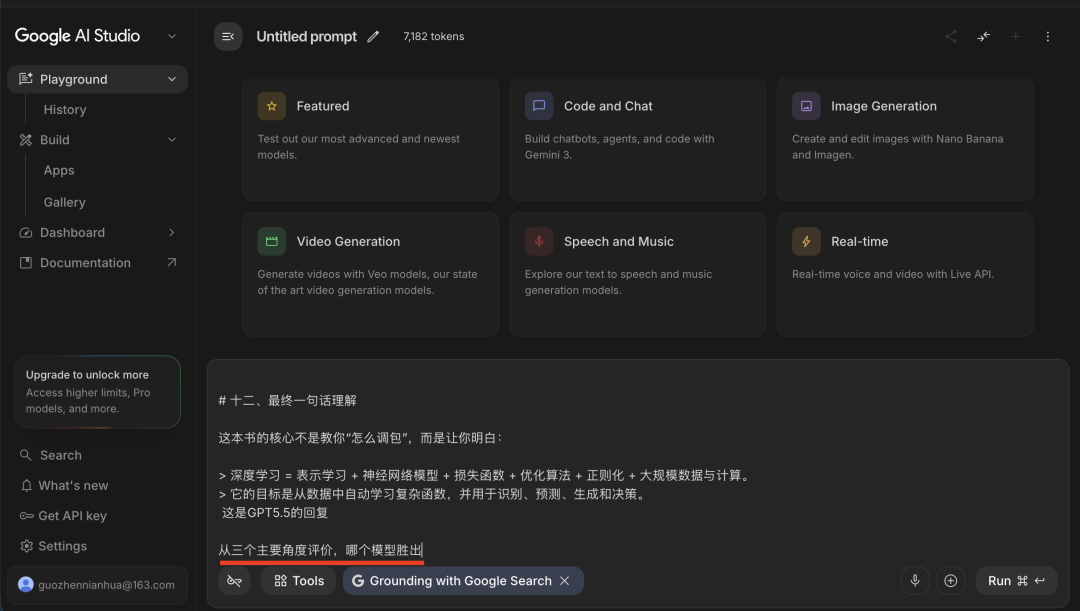Add media via the plus icon beside microphone
This screenshot has height=611, width=1080.
[950, 580]
